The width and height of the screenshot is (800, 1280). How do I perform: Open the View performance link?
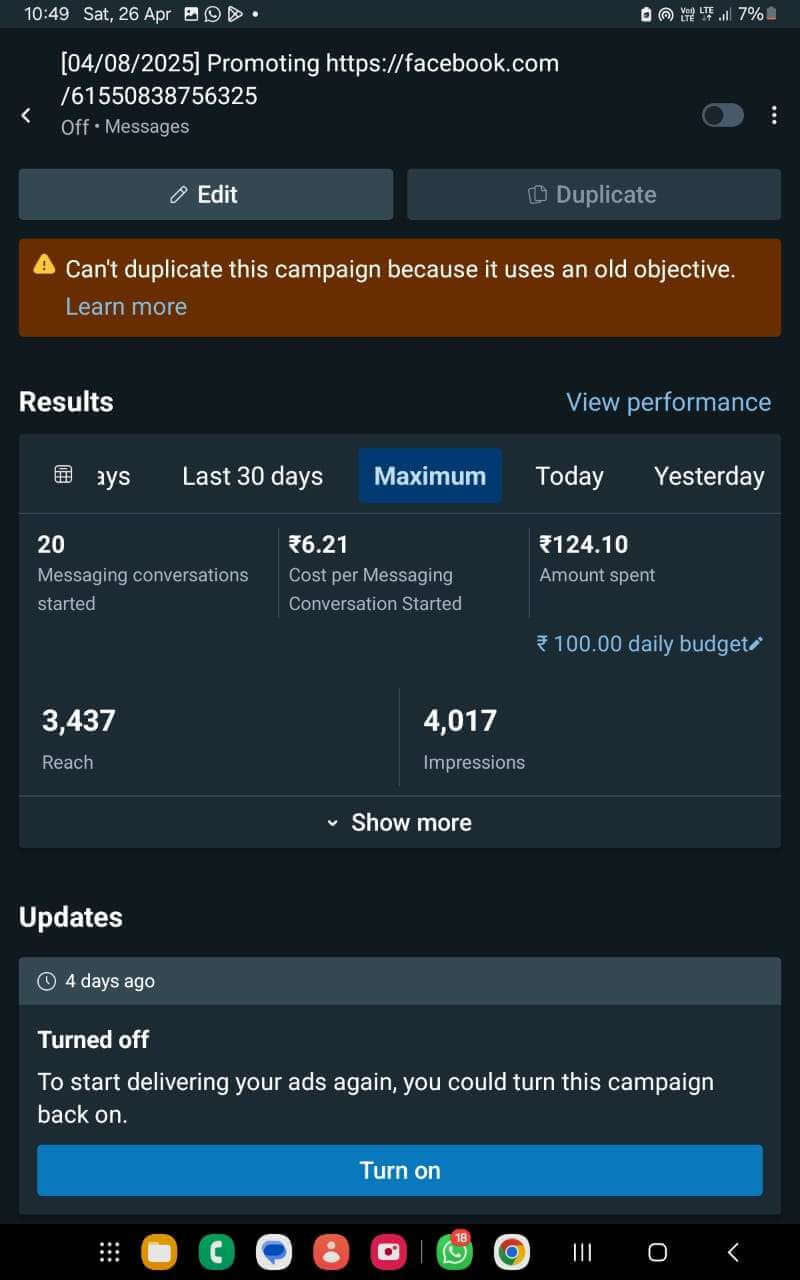pyautogui.click(x=668, y=402)
